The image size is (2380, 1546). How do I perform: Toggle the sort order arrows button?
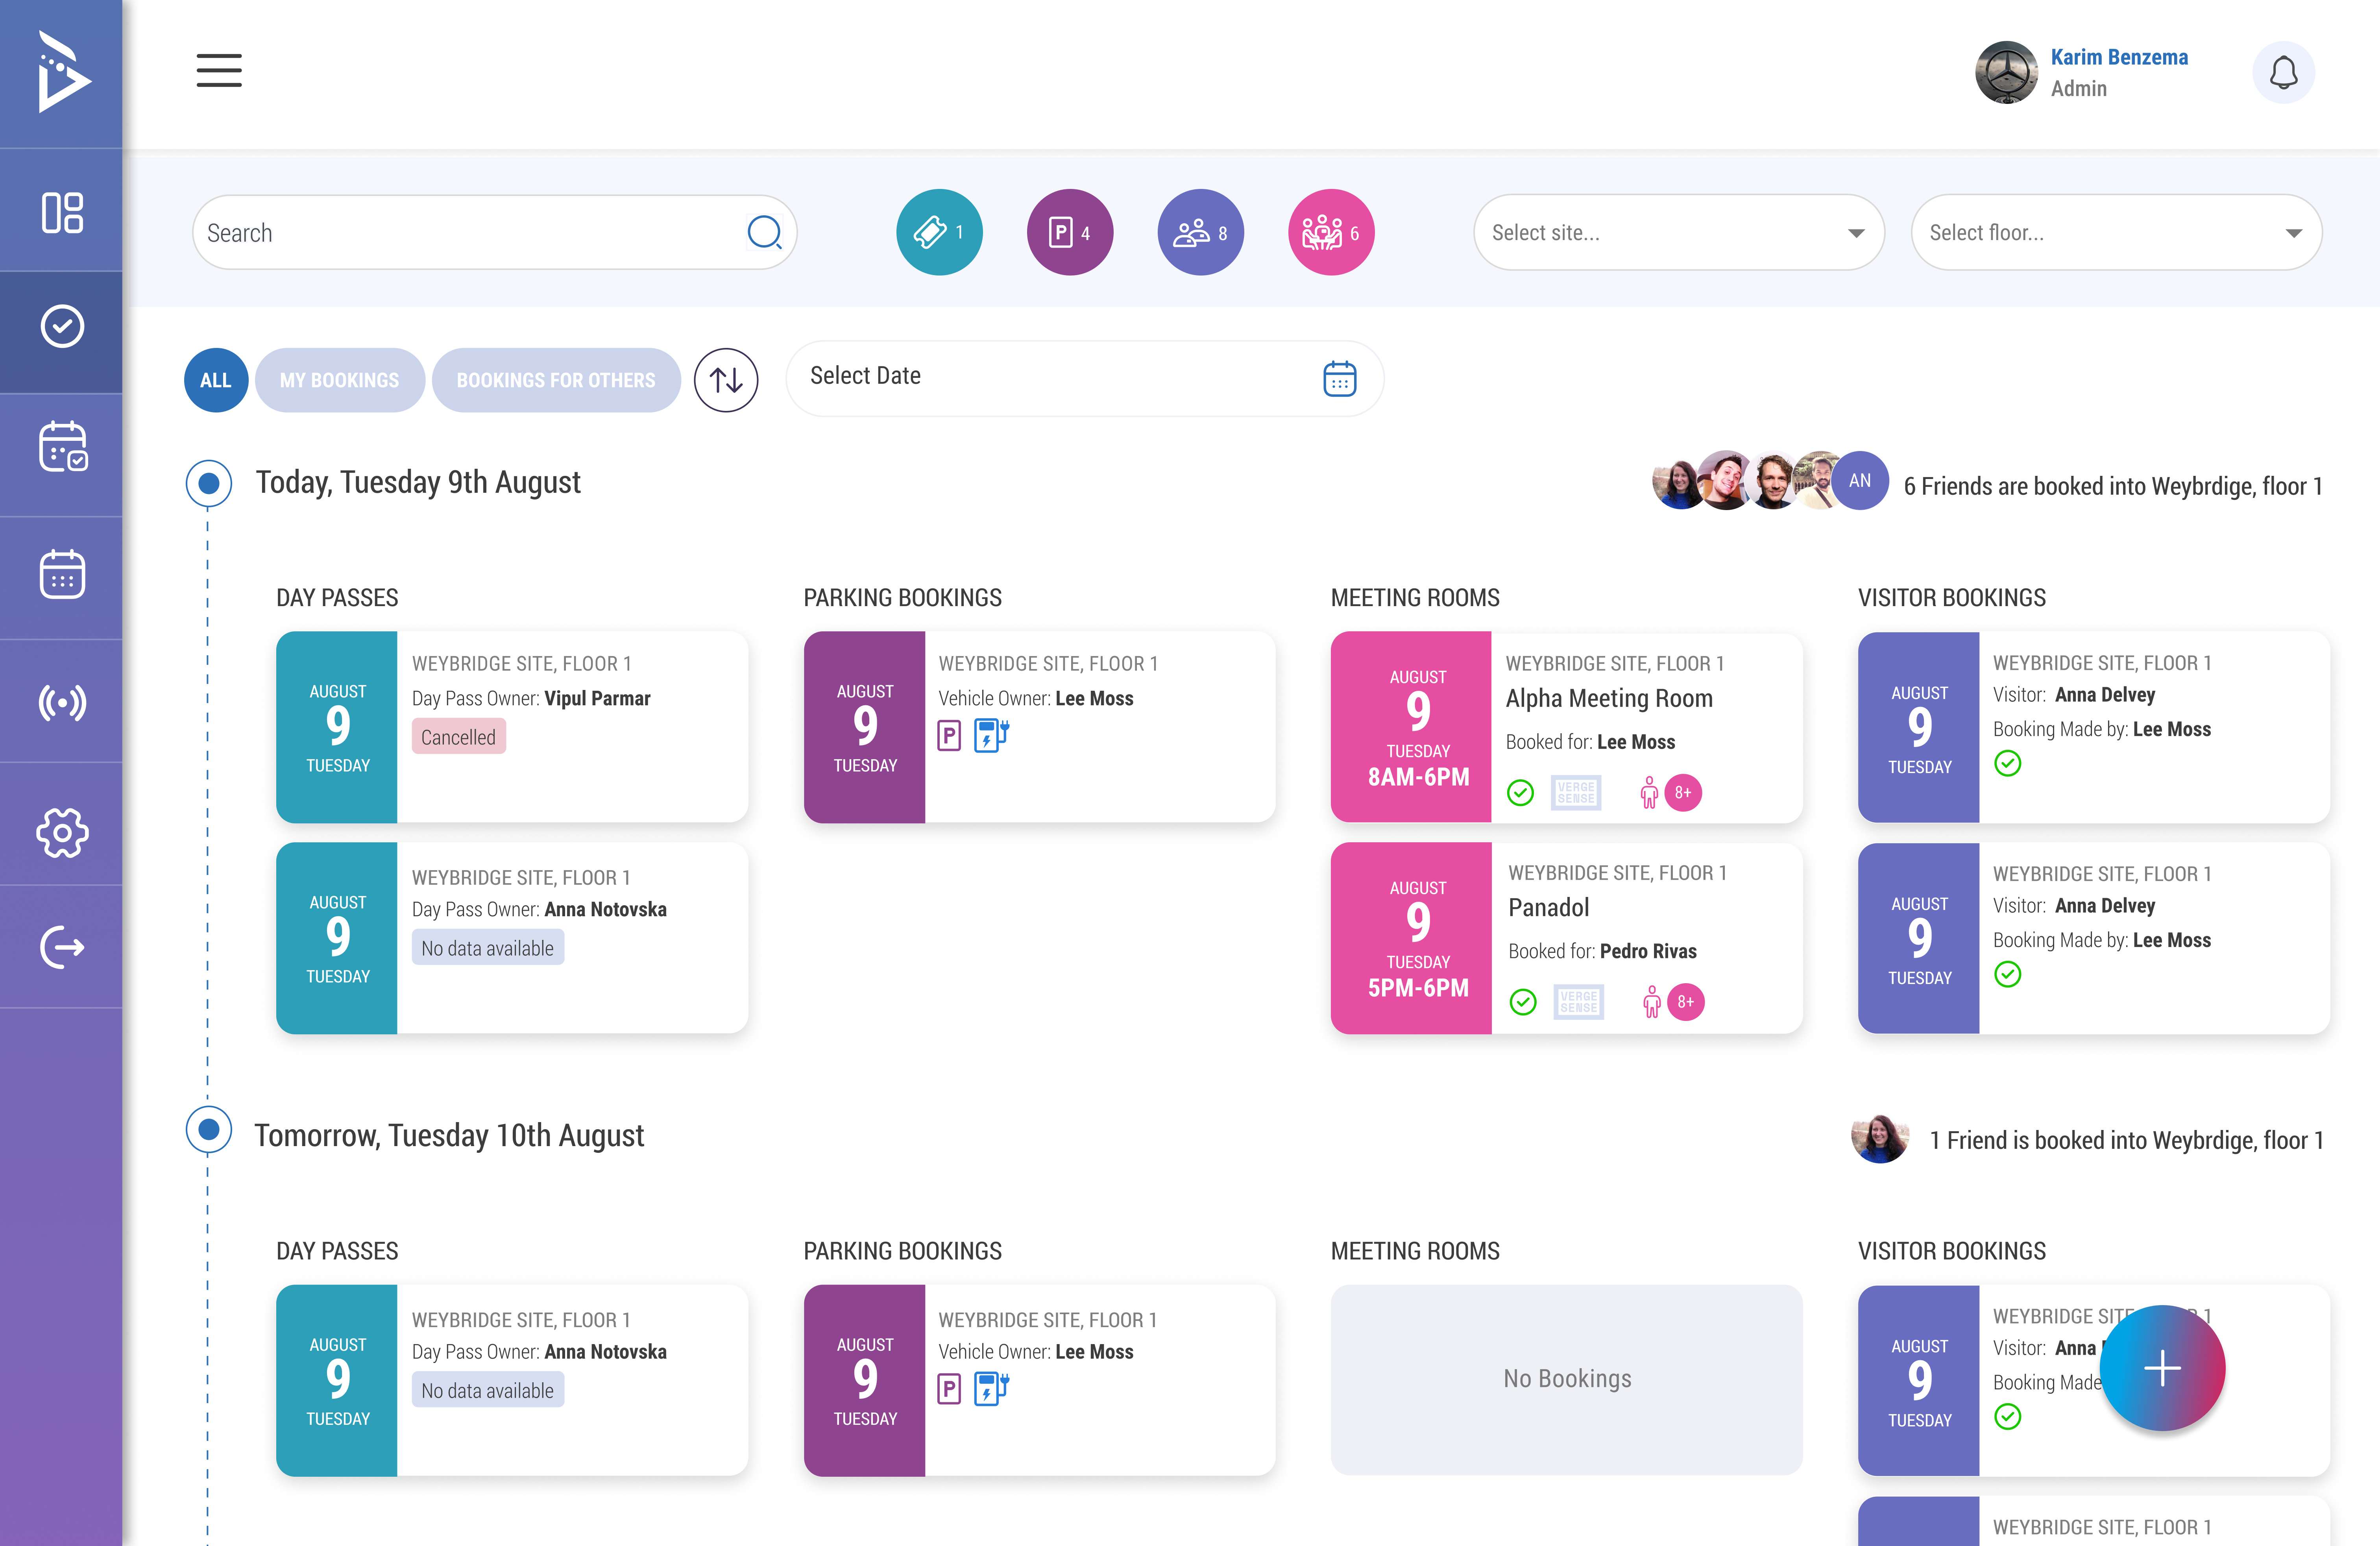click(726, 380)
